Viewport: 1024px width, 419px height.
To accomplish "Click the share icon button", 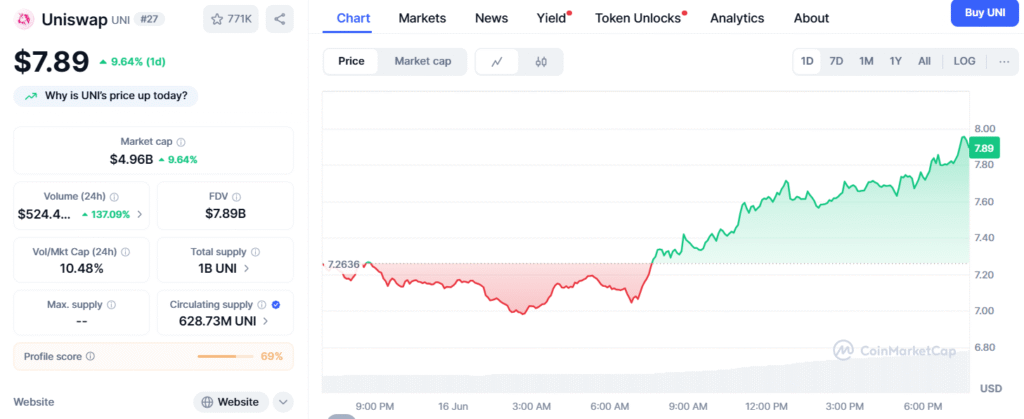I will [x=280, y=20].
